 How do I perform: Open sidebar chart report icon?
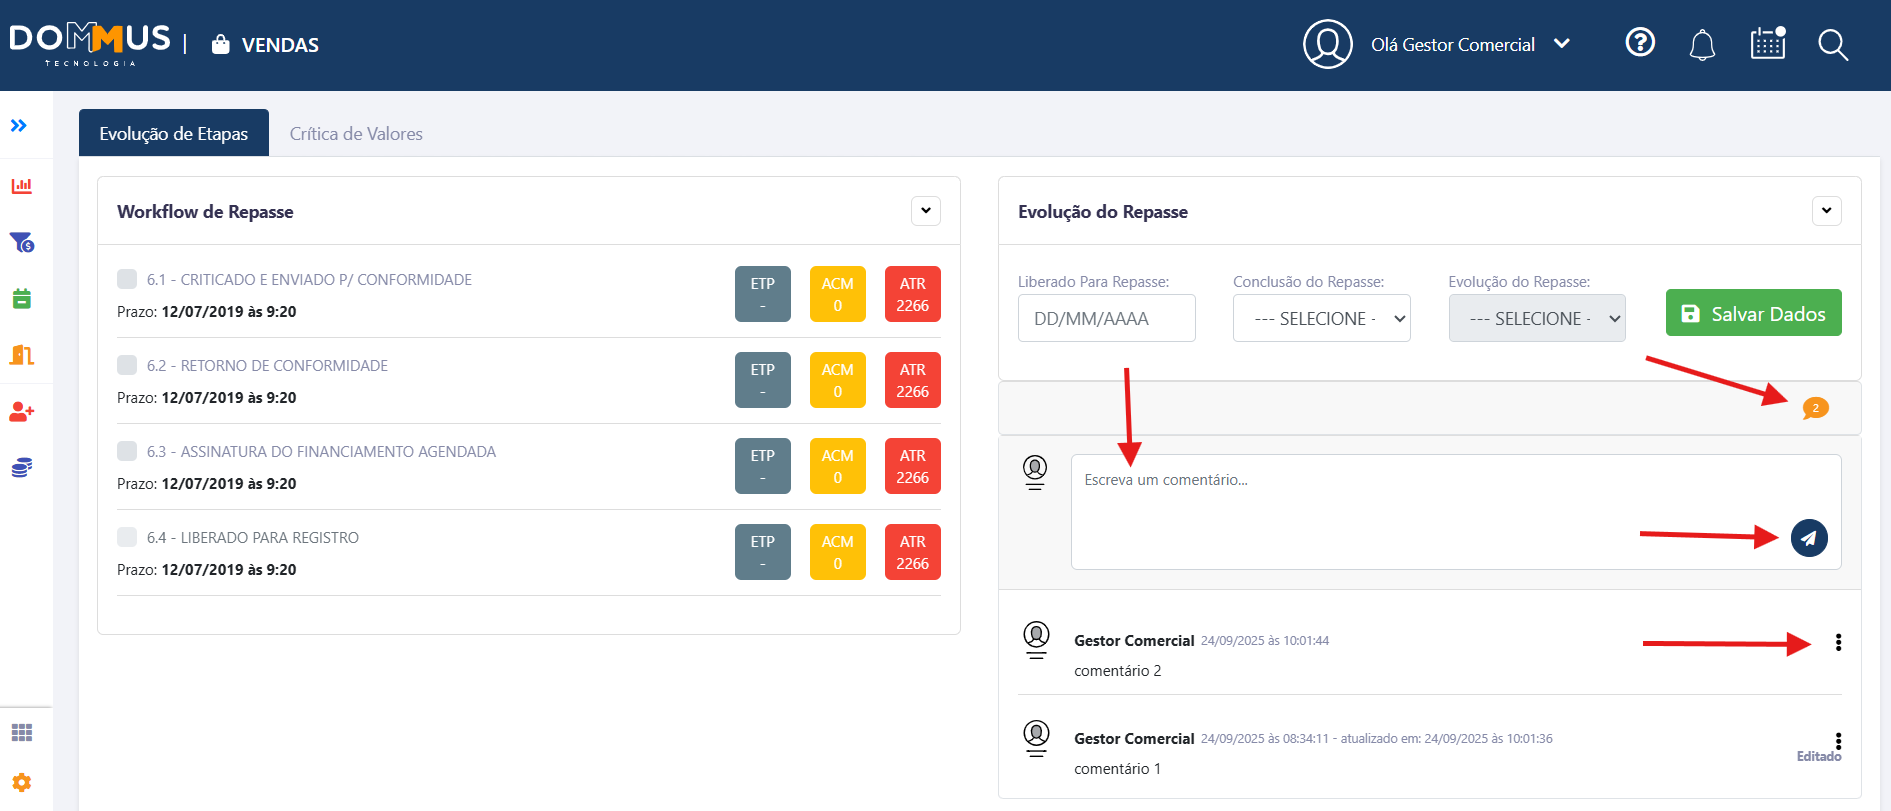[x=22, y=186]
